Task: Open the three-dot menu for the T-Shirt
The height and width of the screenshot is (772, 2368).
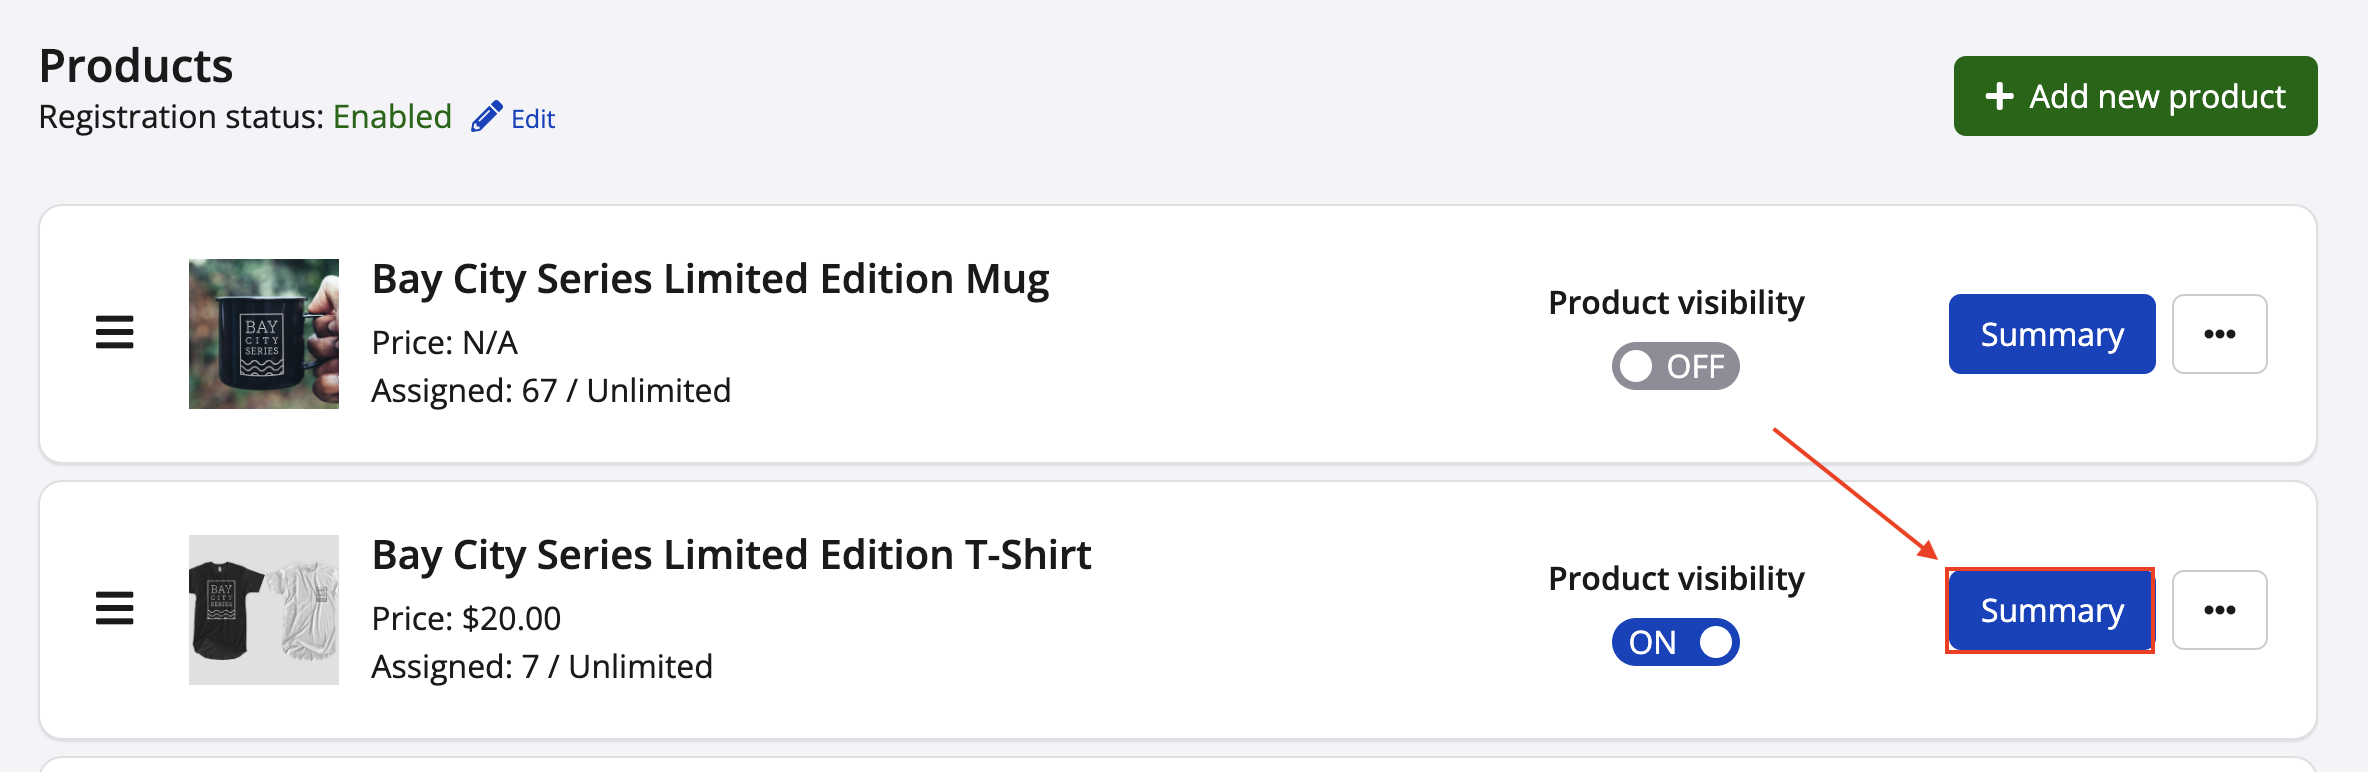Action: (x=2219, y=610)
